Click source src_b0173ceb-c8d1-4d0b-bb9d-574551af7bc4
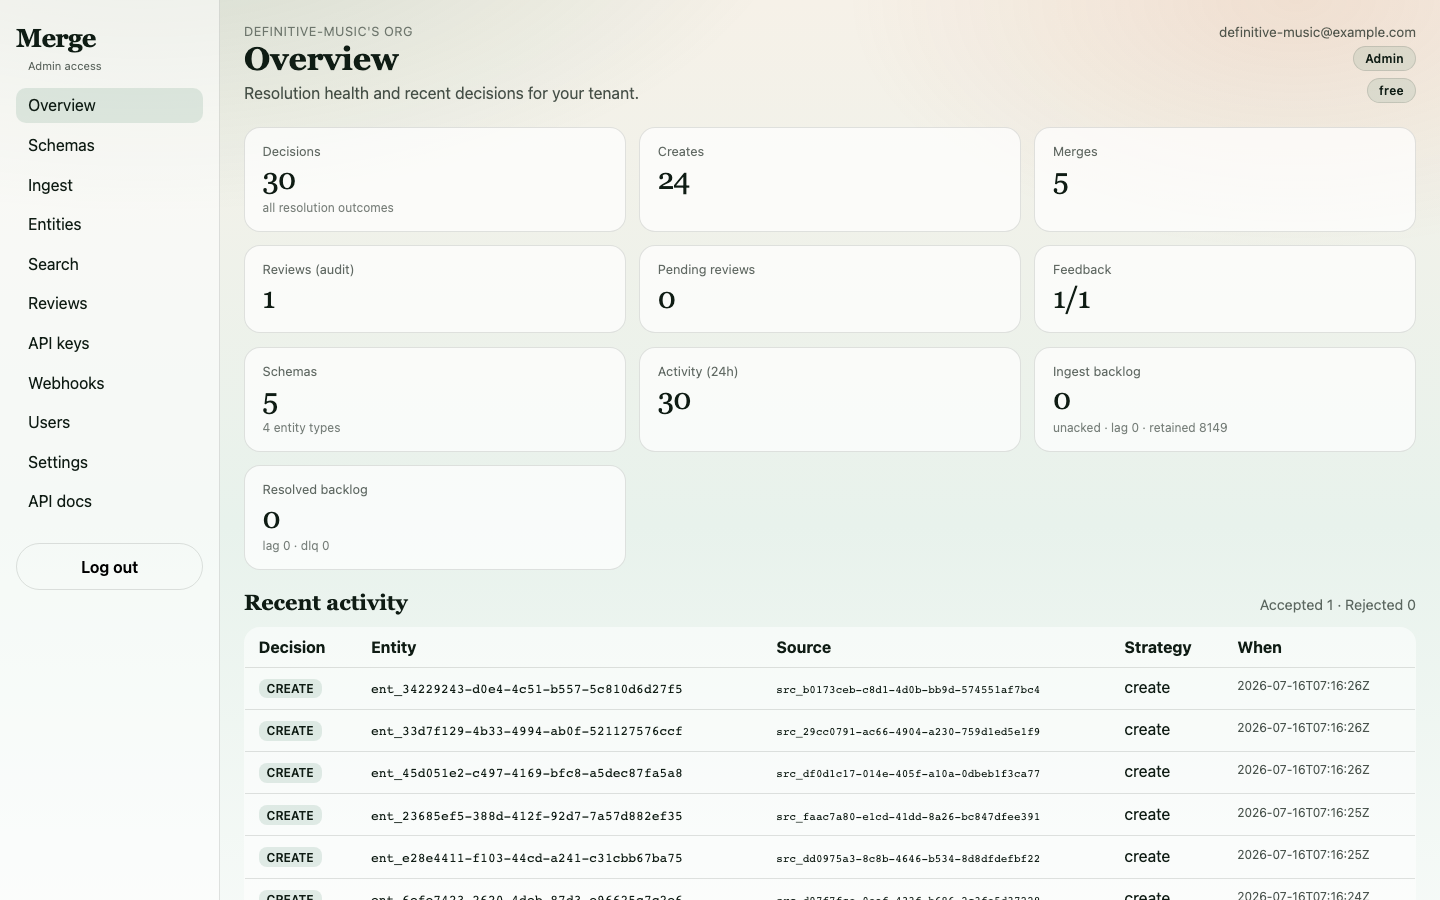Image resolution: width=1440 pixels, height=900 pixels. pos(908,690)
